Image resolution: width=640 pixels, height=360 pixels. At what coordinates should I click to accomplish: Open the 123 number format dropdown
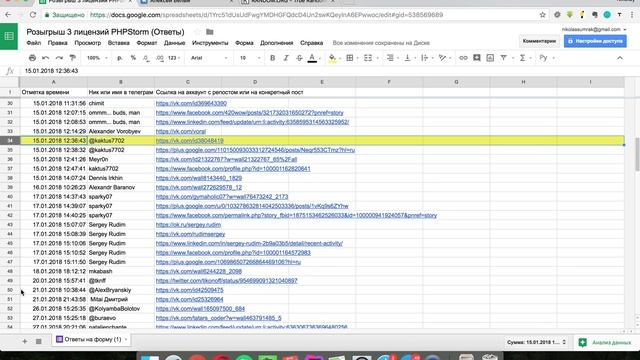coord(174,58)
